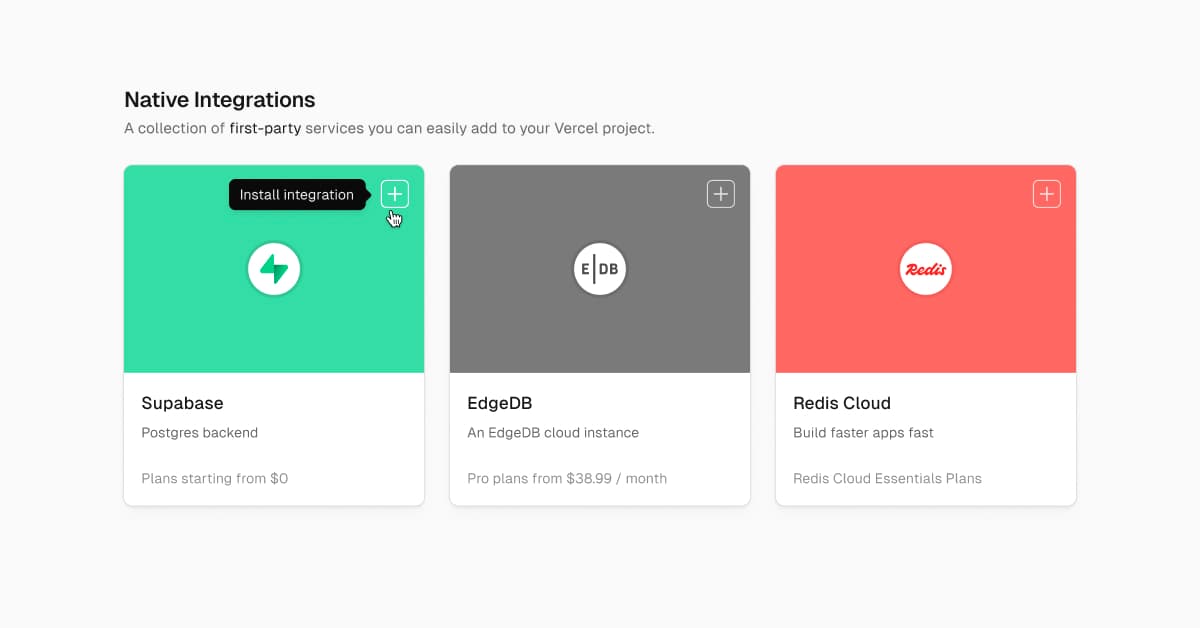
Task: Click the highlighted "first-party" text
Action: [x=265, y=129]
